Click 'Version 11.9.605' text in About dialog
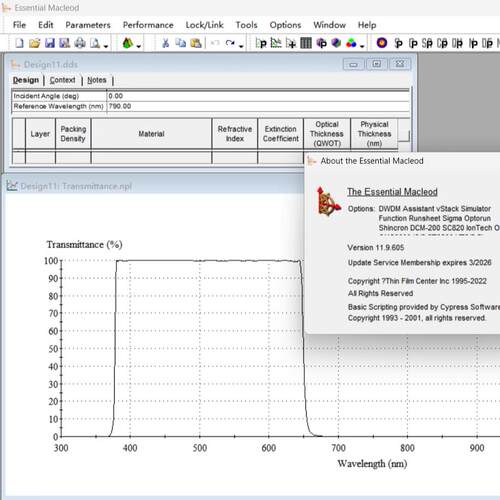The image size is (500, 500). coord(376,248)
